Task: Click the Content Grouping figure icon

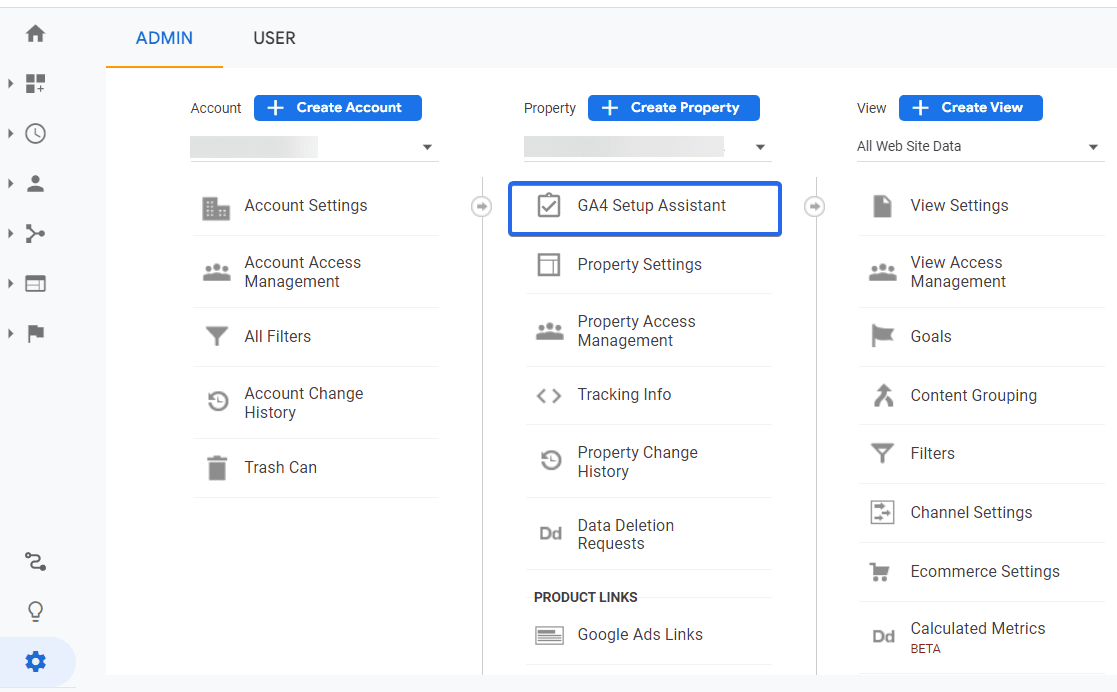Action: click(883, 395)
